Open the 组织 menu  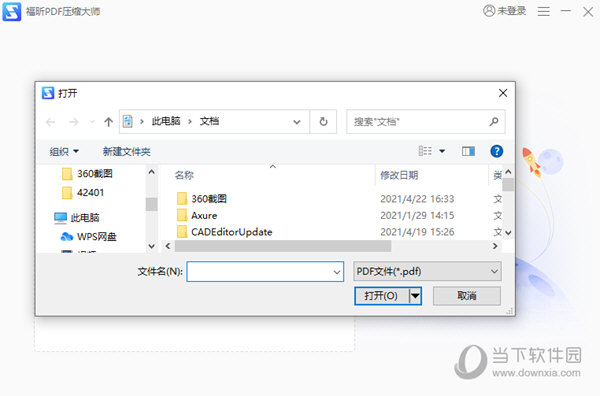point(64,152)
